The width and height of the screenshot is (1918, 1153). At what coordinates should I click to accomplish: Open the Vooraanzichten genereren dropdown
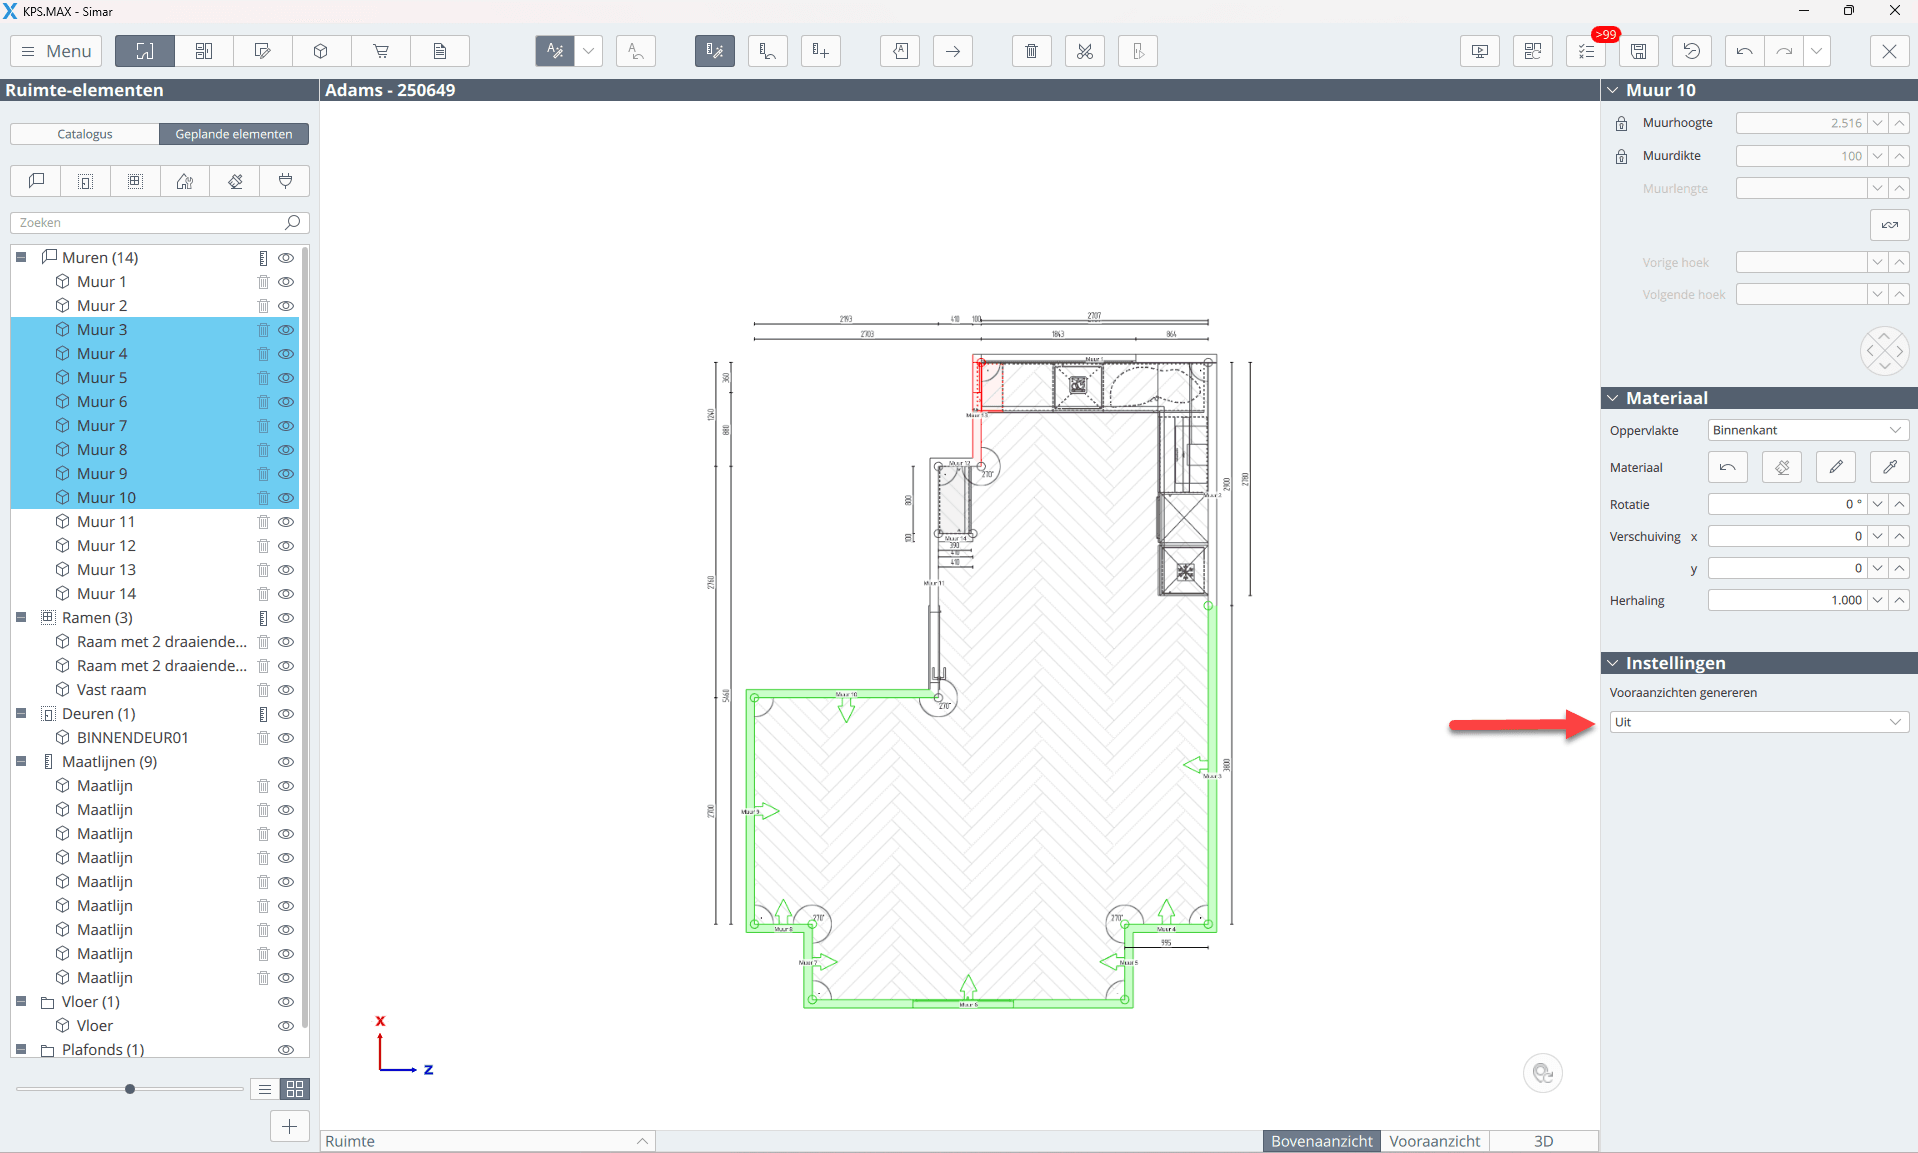pos(1758,722)
